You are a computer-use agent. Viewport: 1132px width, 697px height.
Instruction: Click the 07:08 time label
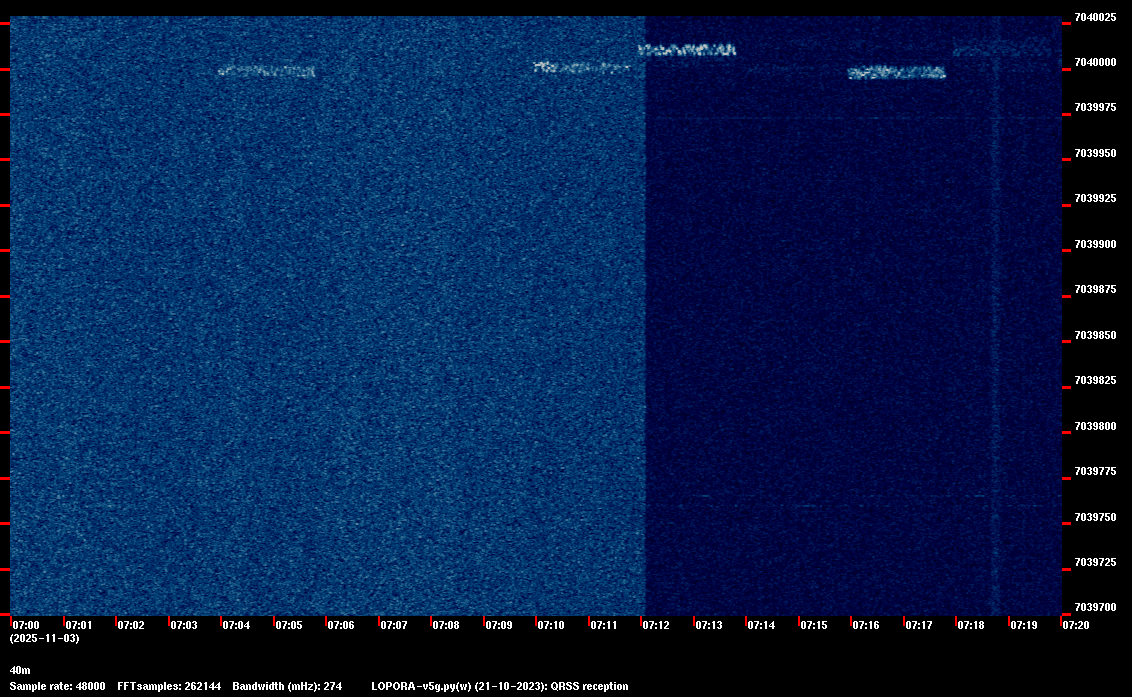pyautogui.click(x=446, y=625)
